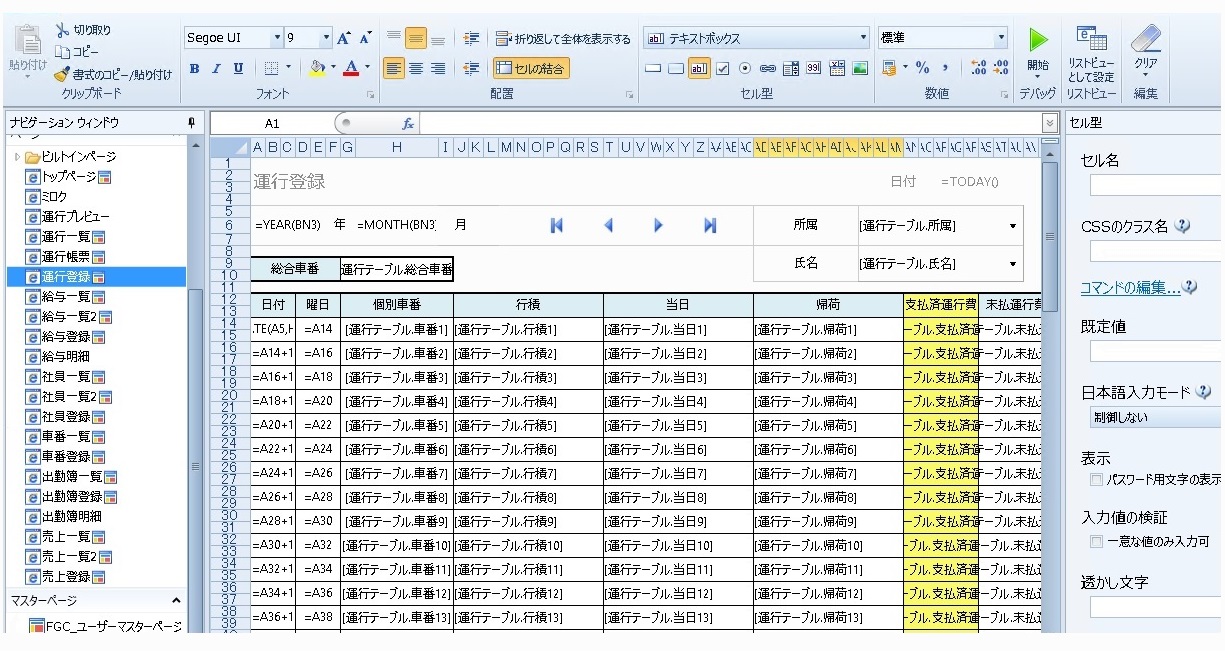The image size is (1225, 652).
Task: Apply the date picker cell type icon
Action: tap(838, 68)
